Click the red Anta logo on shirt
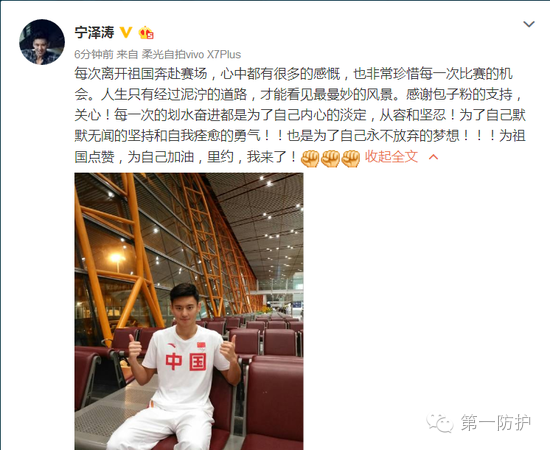The width and height of the screenshot is (550, 450). 172,345
